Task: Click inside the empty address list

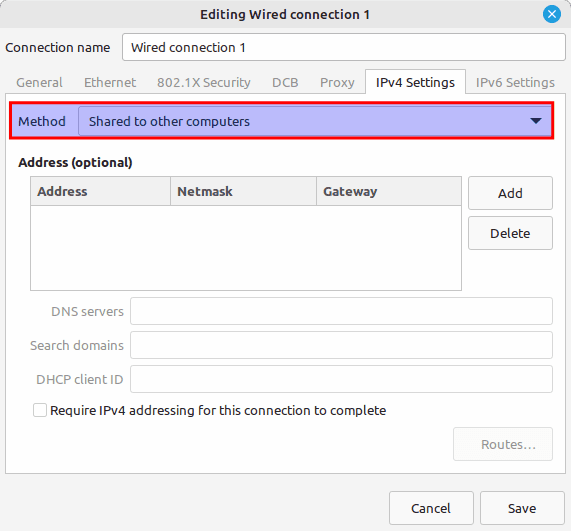Action: (246, 248)
